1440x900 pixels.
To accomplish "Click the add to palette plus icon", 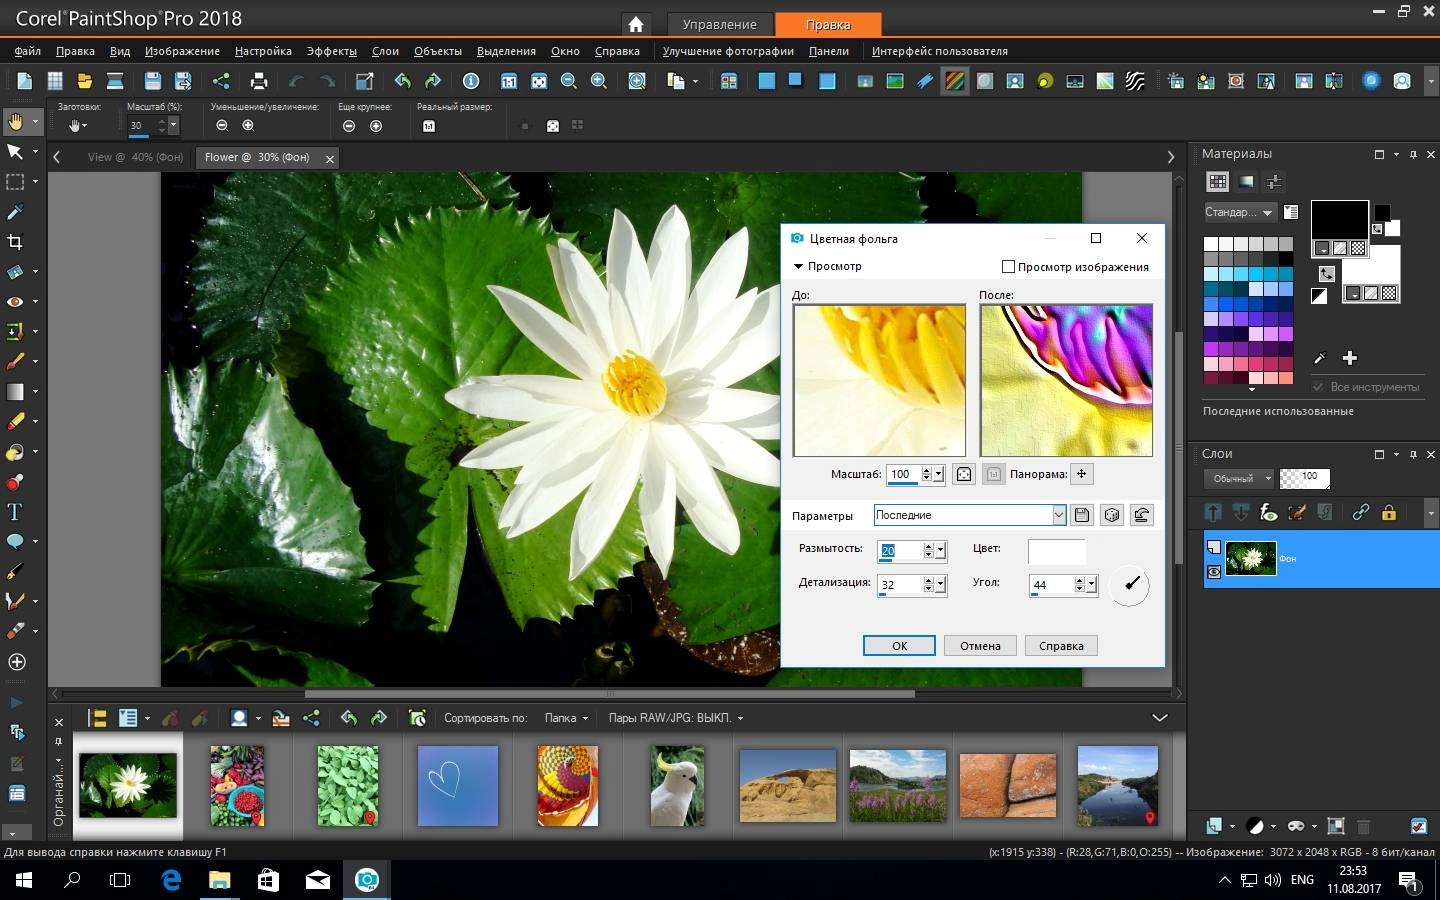I will pos(1349,358).
